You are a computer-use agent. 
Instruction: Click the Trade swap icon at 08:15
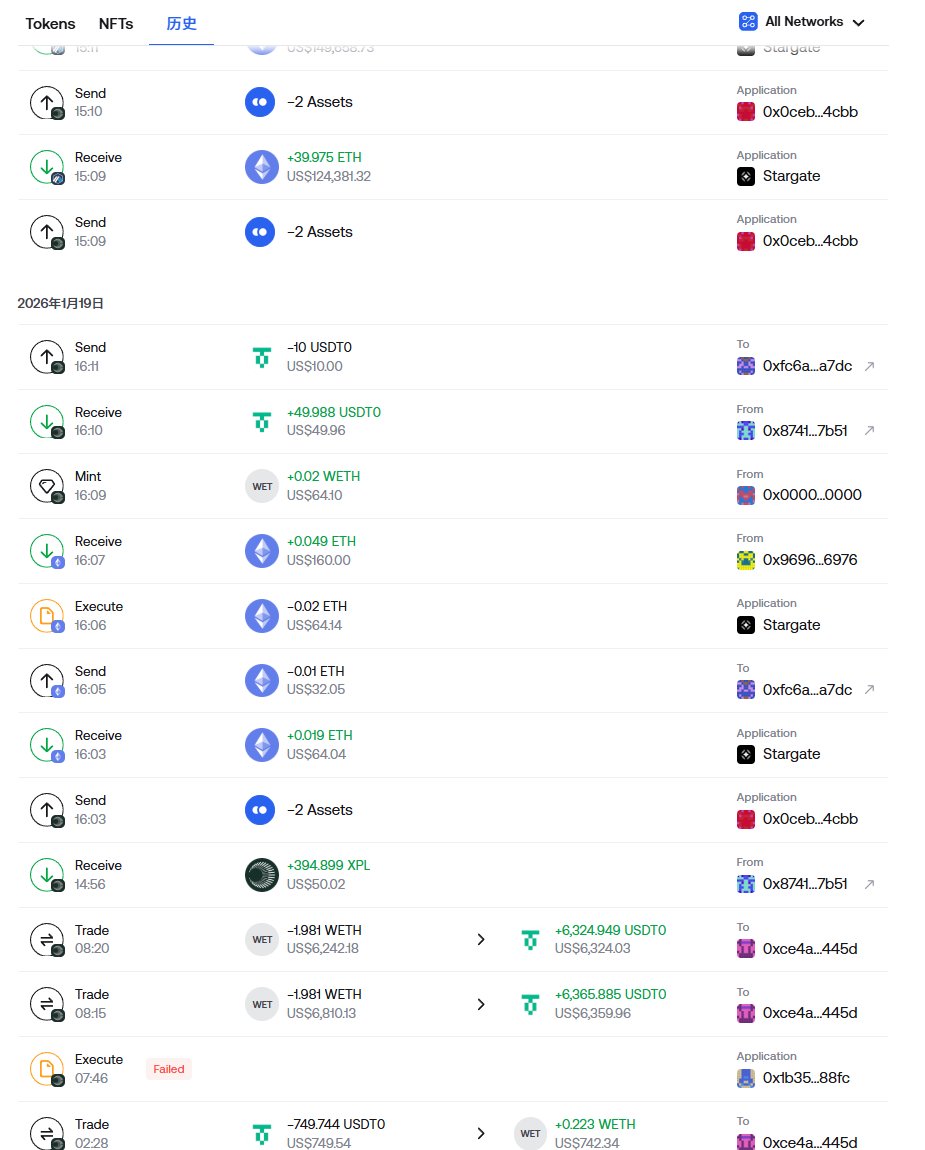pos(47,1004)
